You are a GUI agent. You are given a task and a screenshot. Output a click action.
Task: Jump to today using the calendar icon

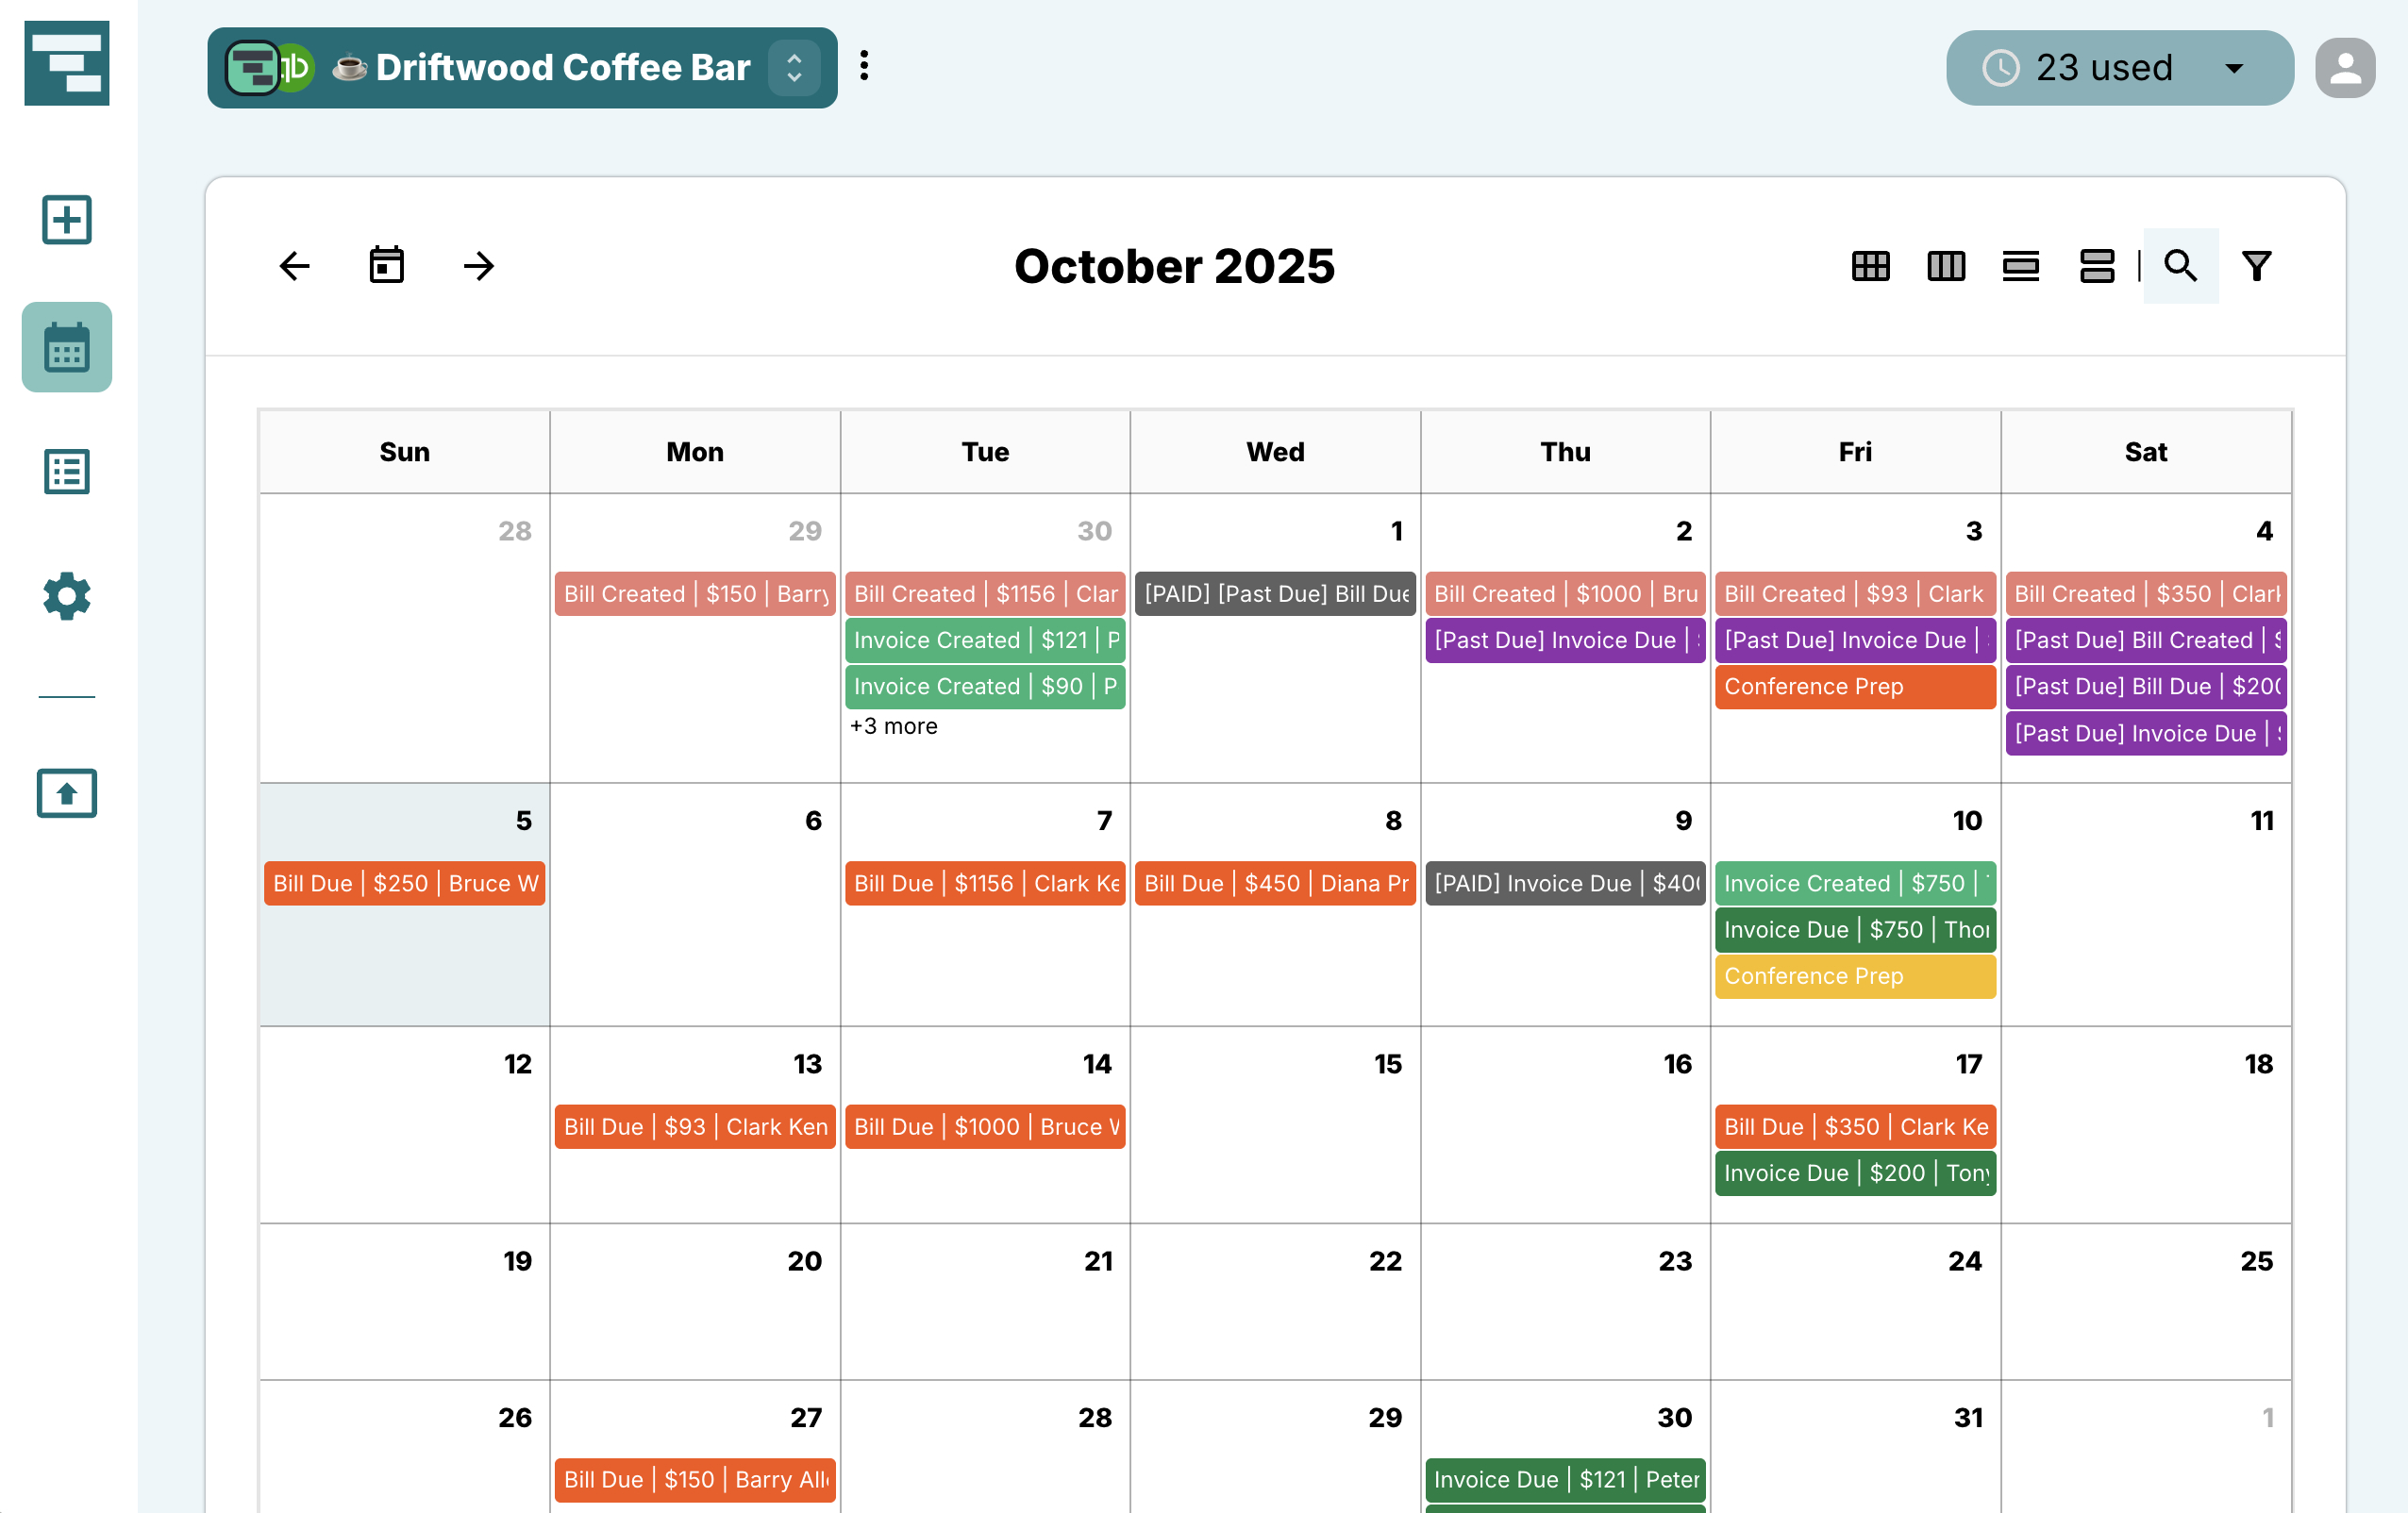(x=387, y=265)
